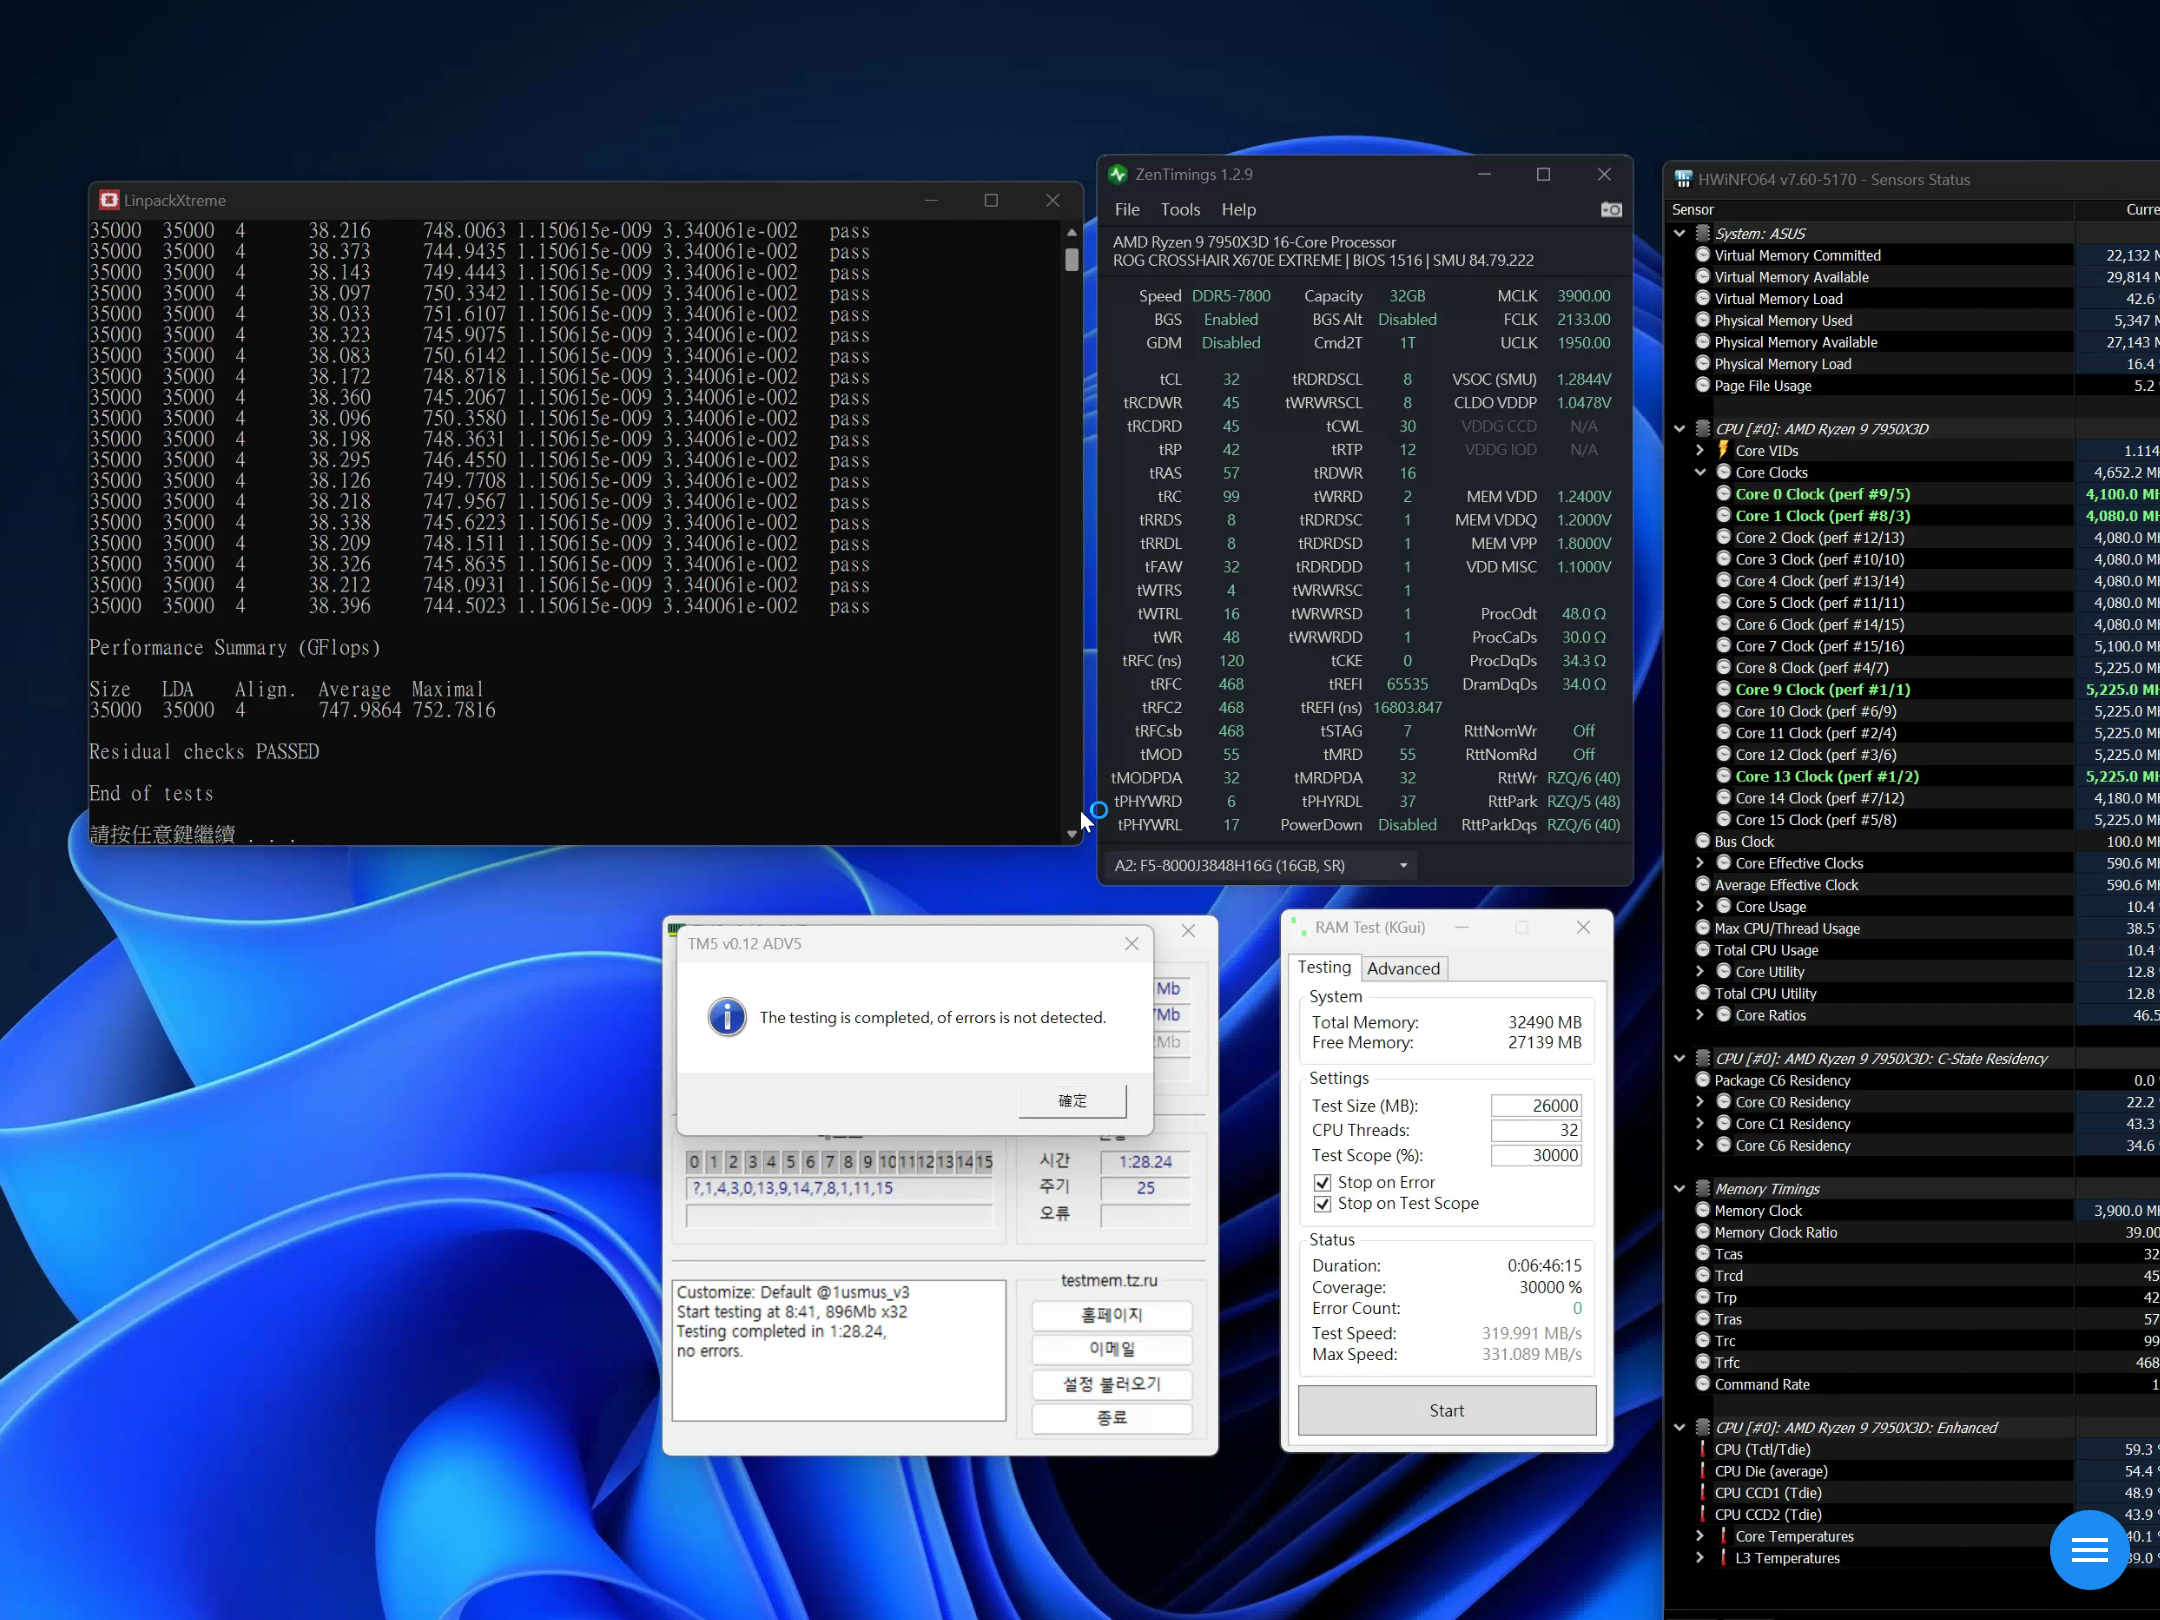The image size is (2160, 1620).
Task: Click the 確定 button in TM5 dialog
Action: (x=1072, y=1100)
